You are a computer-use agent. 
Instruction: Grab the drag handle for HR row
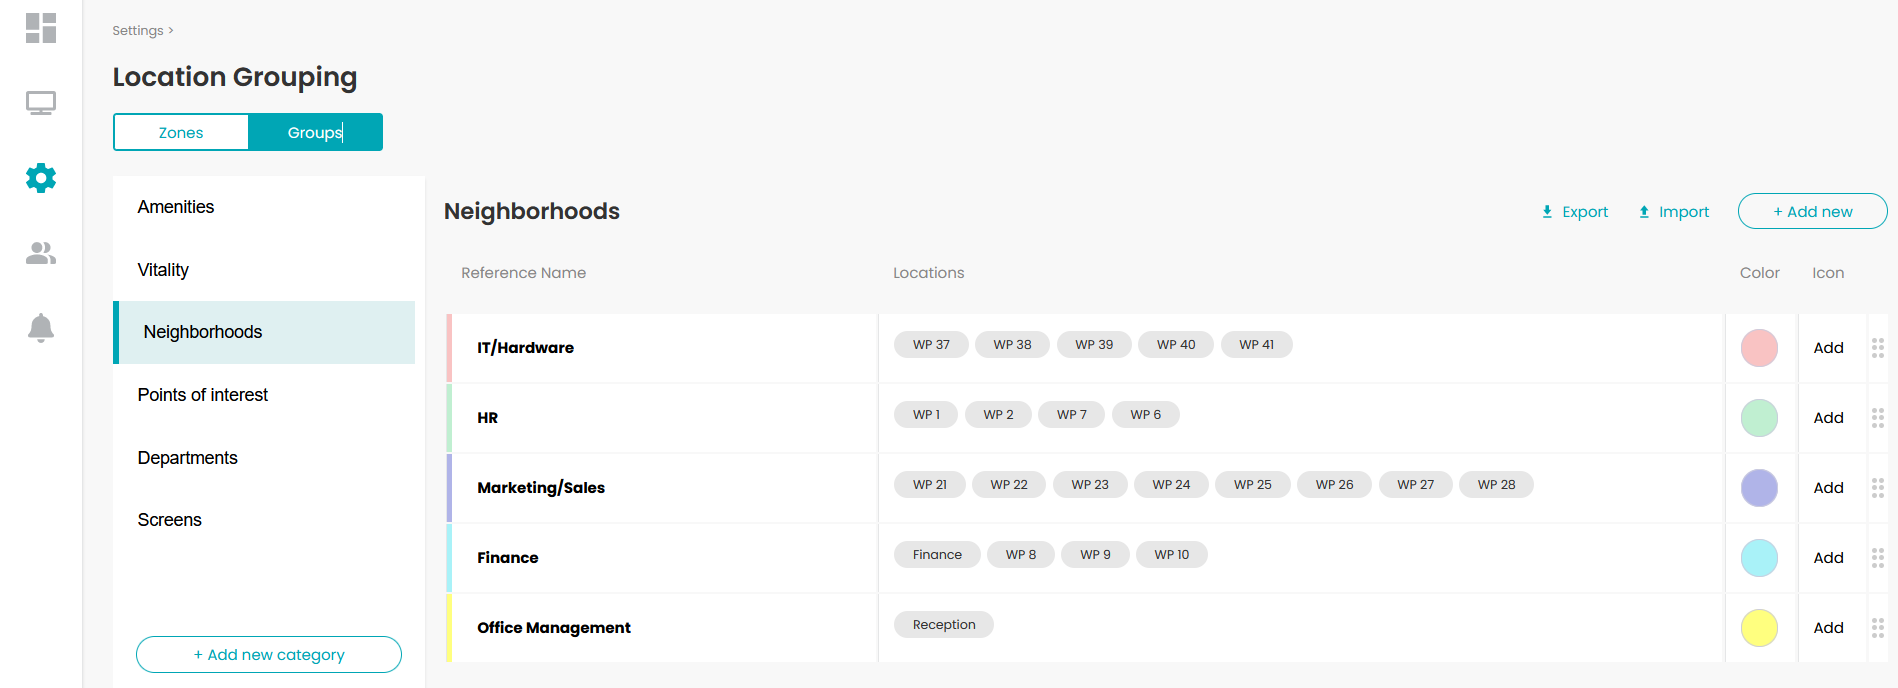pos(1878,418)
